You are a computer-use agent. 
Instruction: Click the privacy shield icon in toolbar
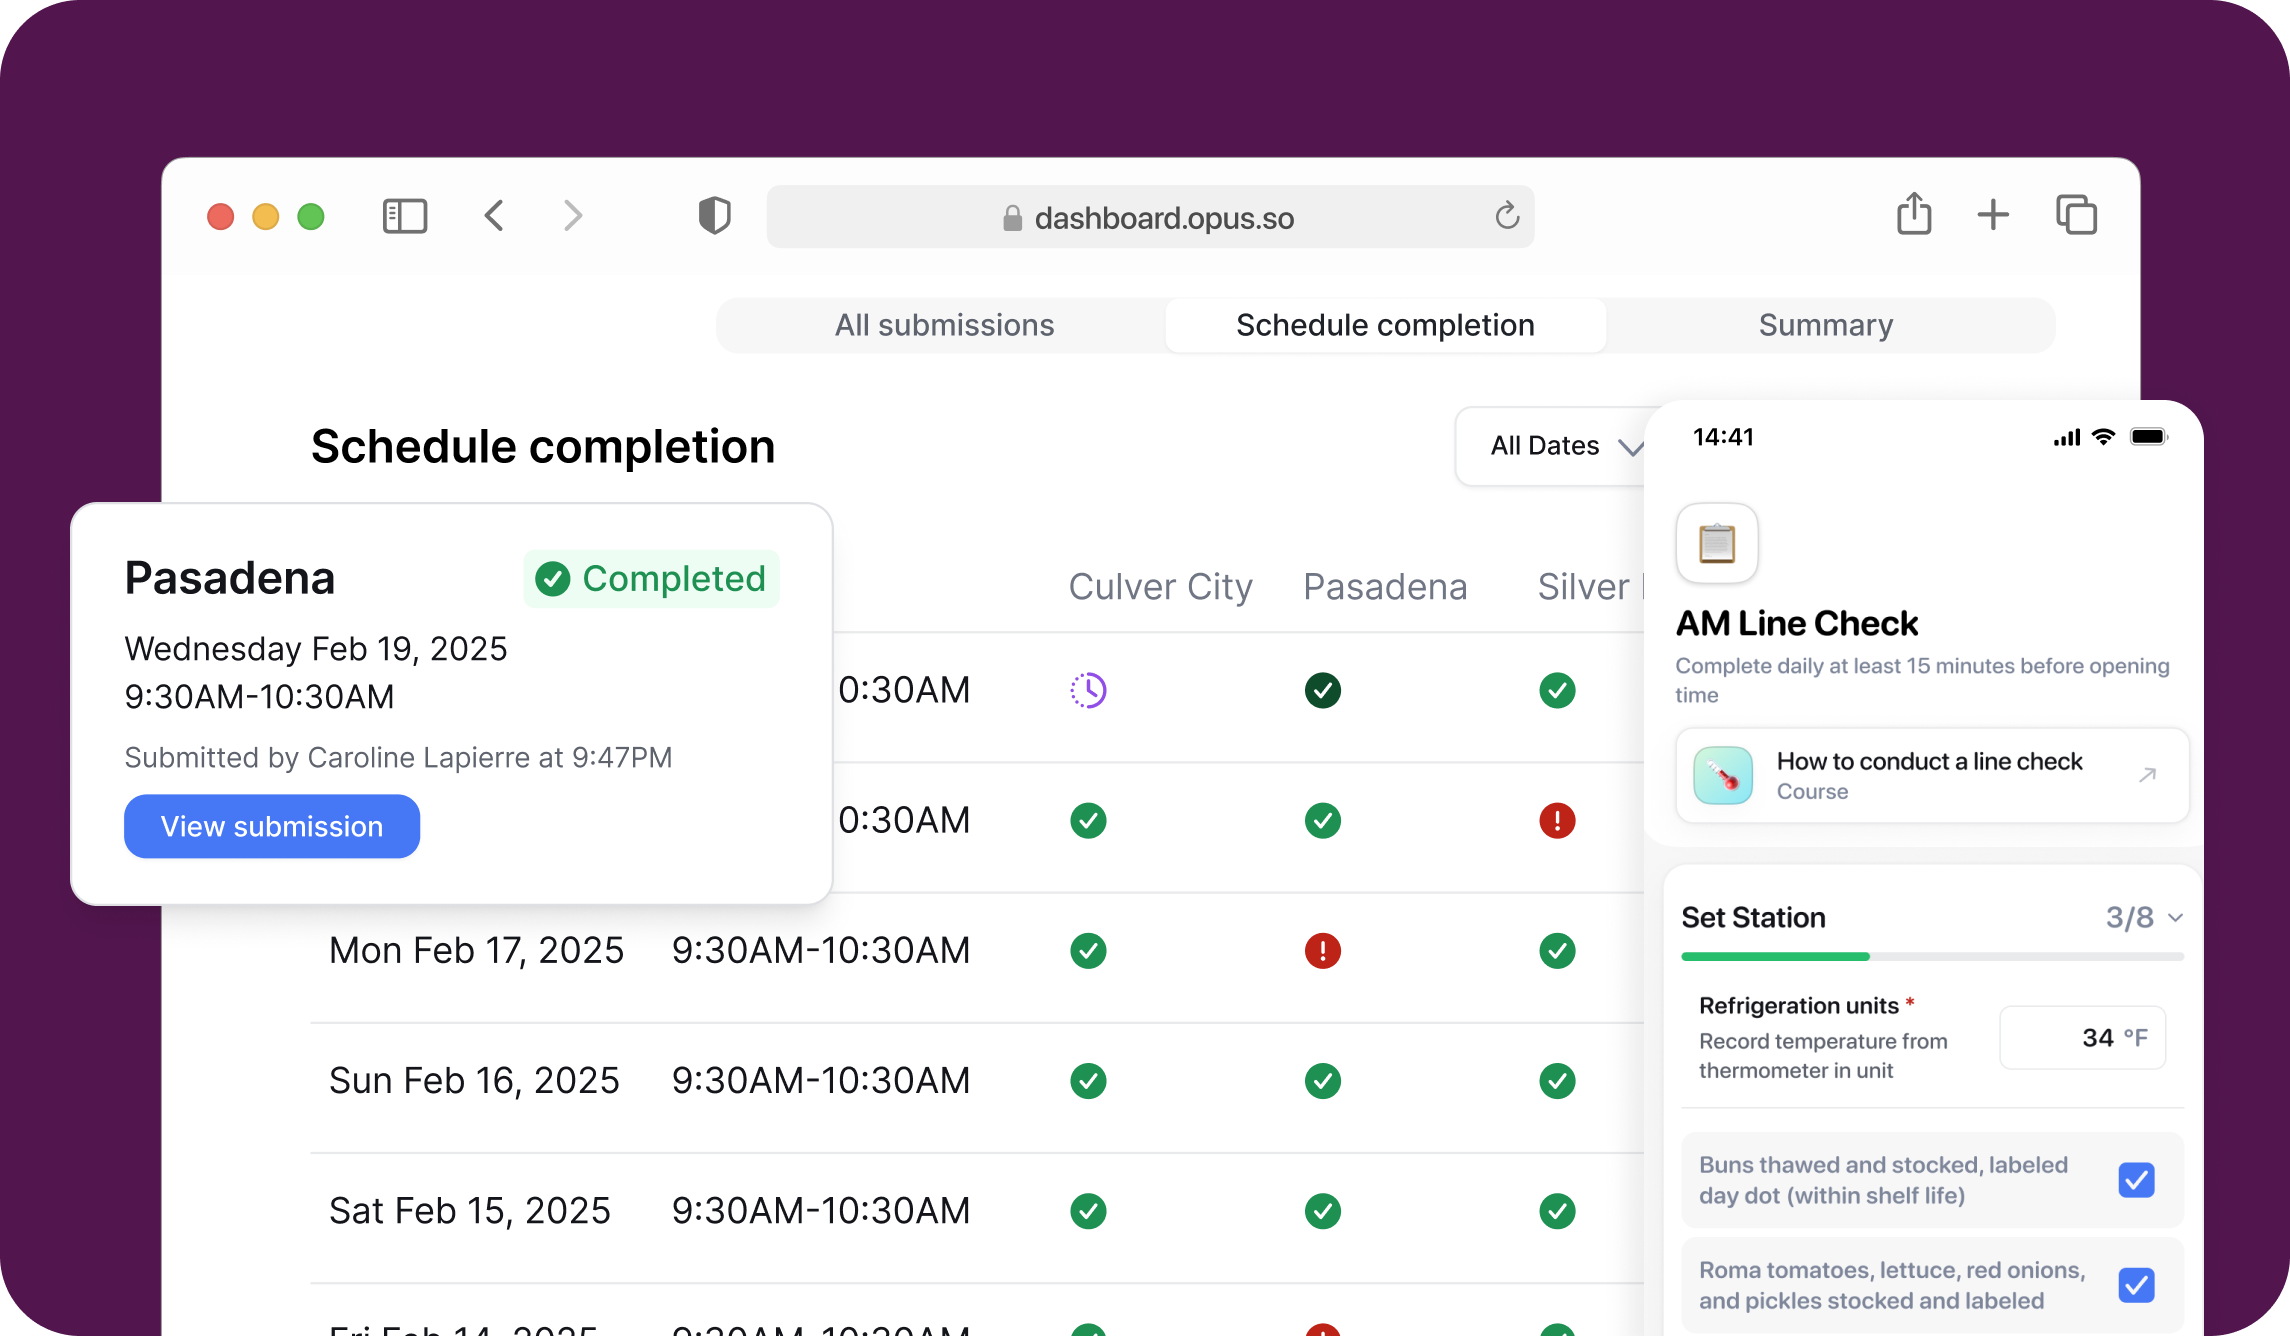coord(714,216)
